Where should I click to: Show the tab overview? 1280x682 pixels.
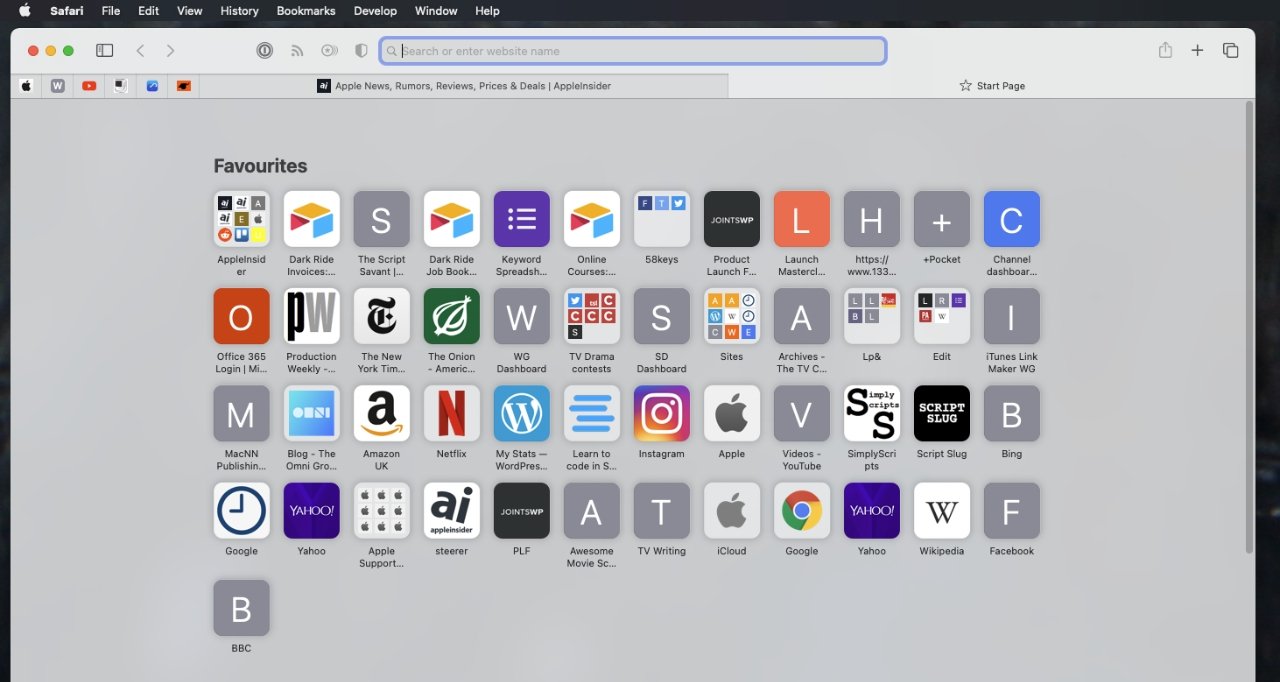(x=1231, y=50)
